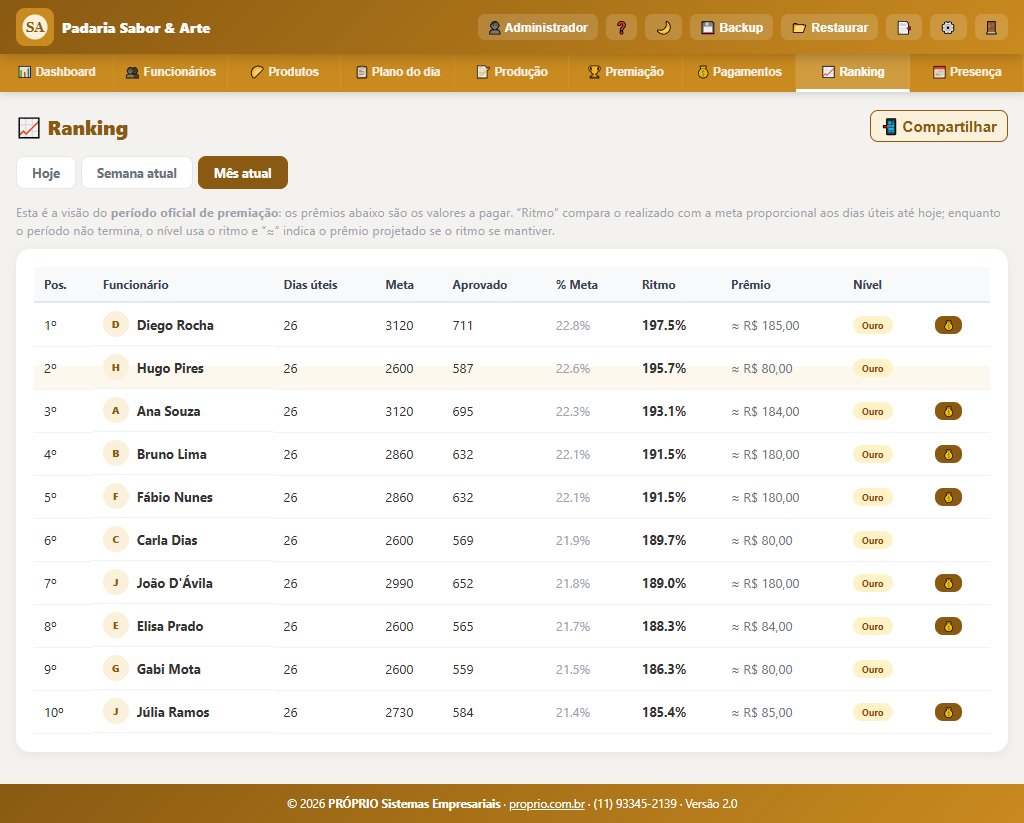Click the ≈ R$ 85,00 prize for Júlia Ramos
Screen dimensions: 1024x823
pyautogui.click(x=761, y=713)
